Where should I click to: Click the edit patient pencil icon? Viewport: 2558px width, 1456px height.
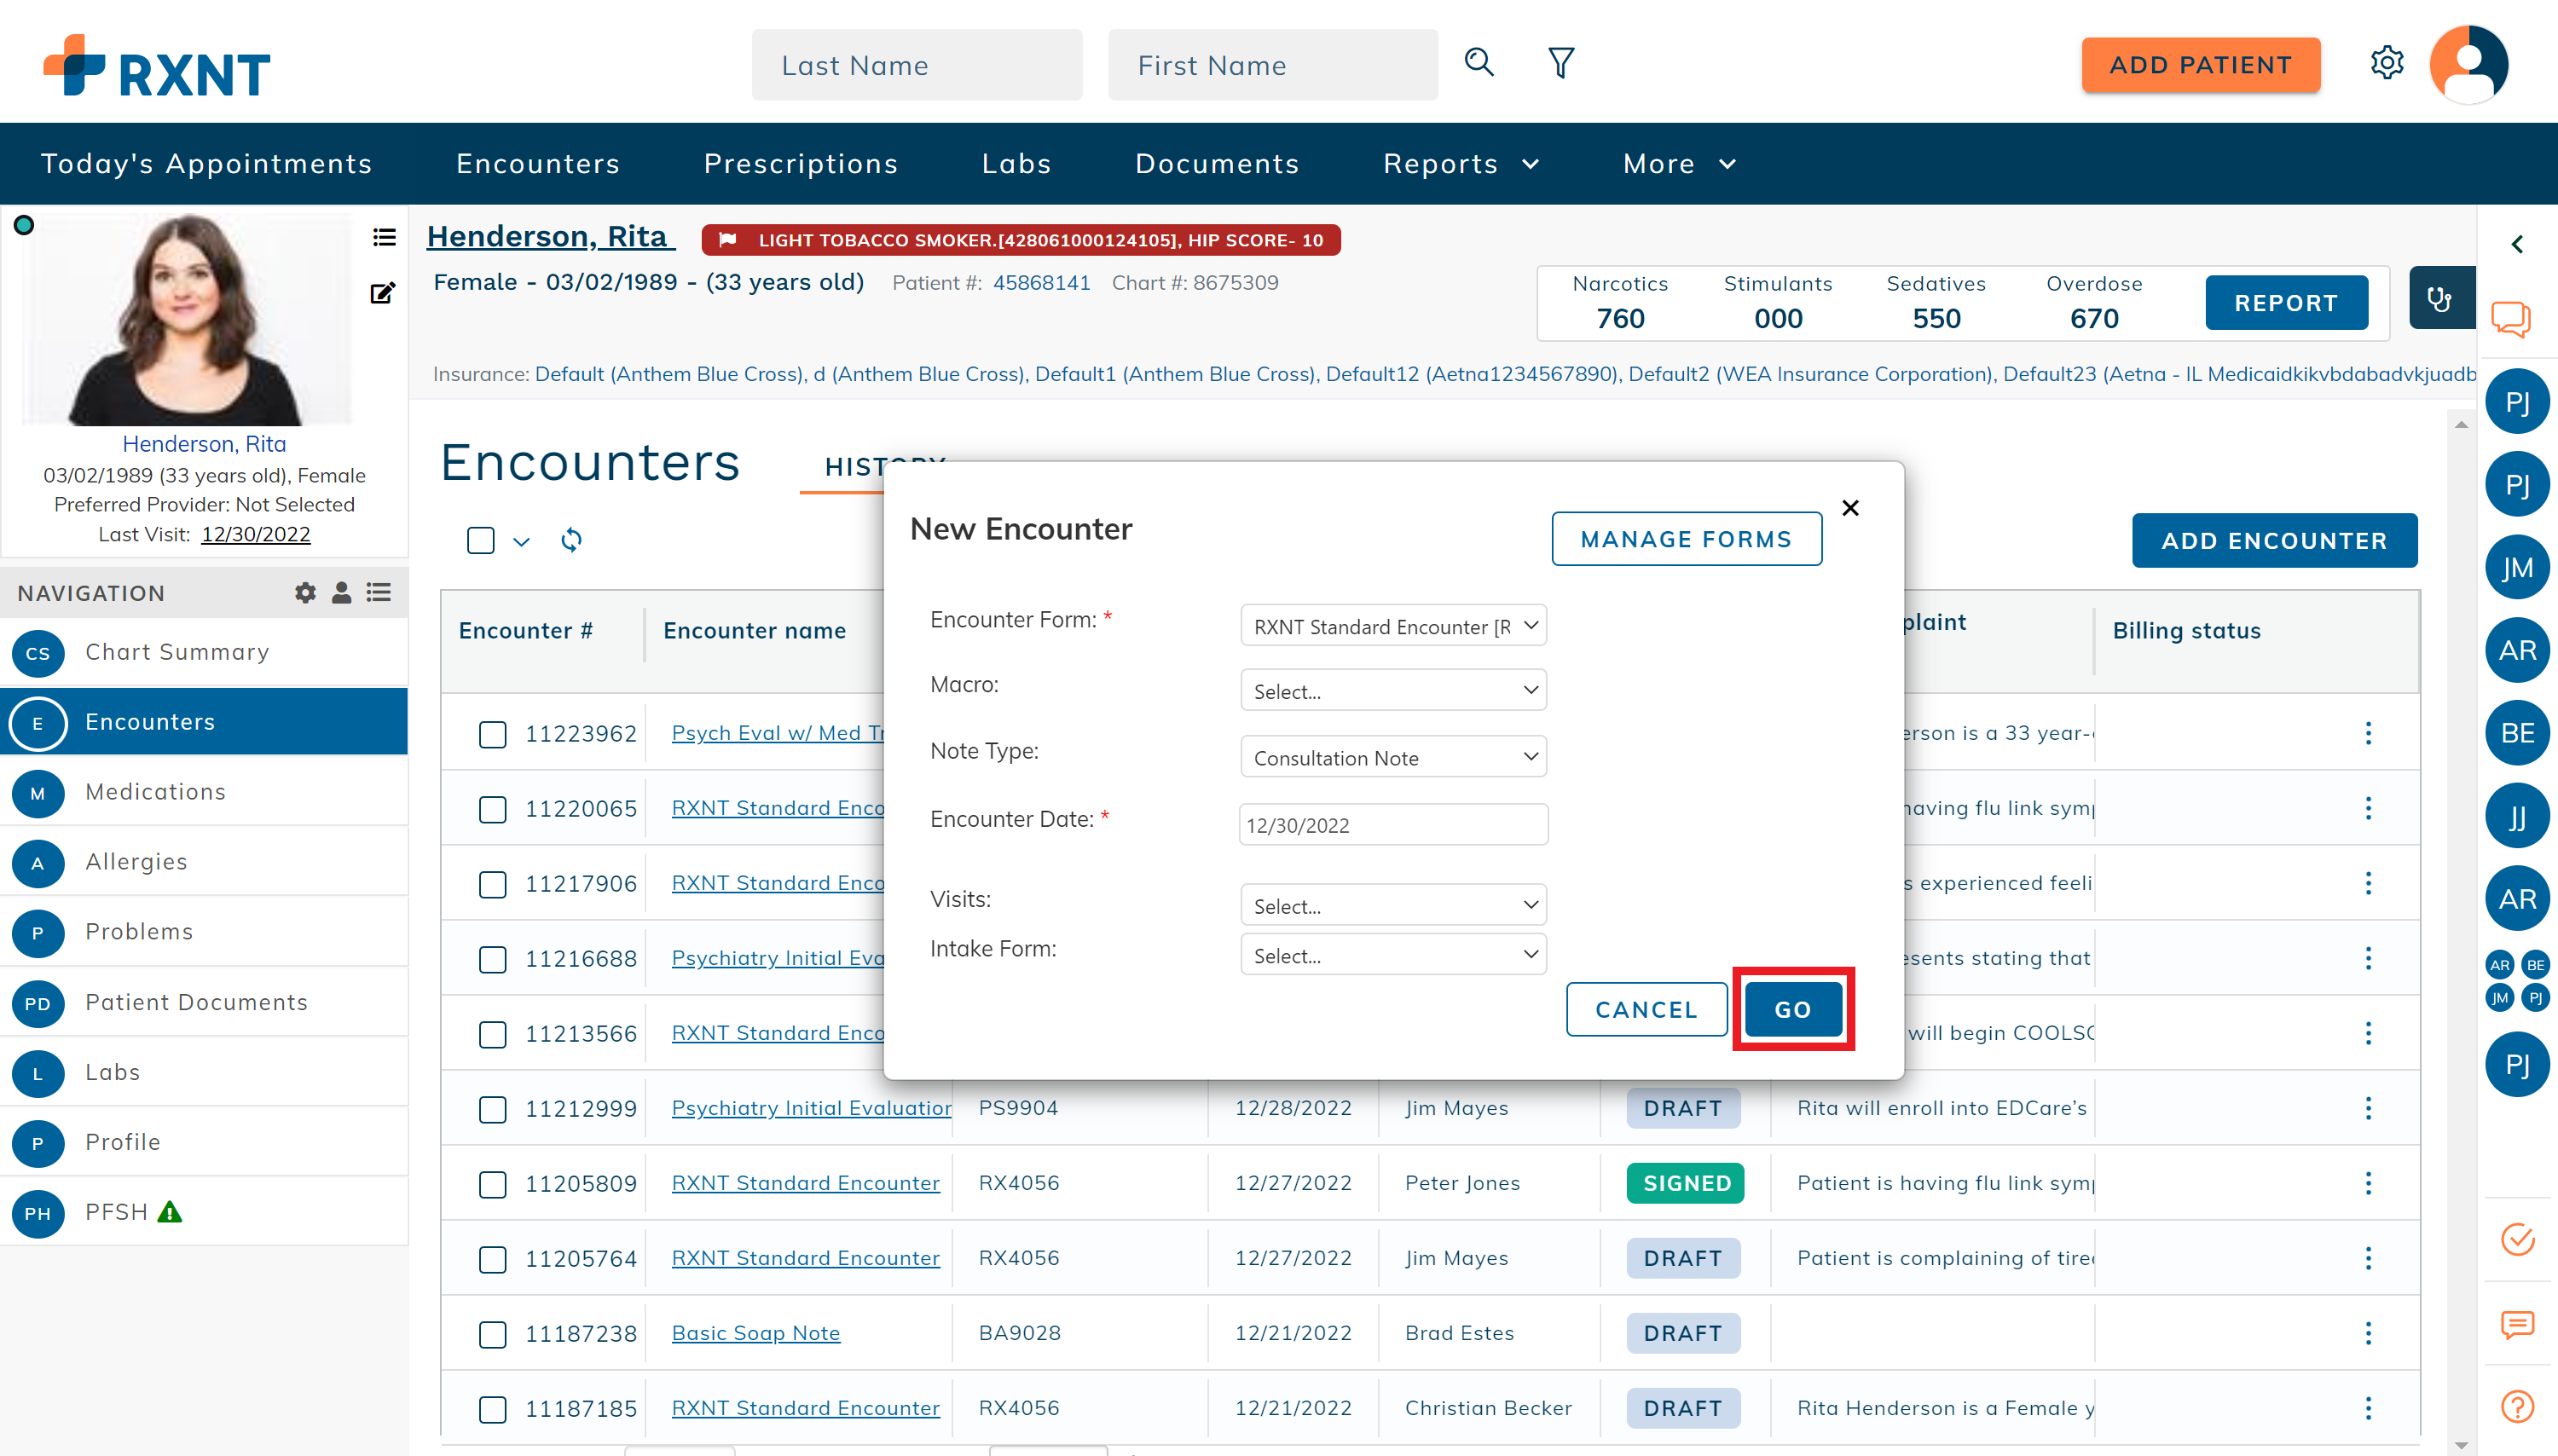coord(383,293)
